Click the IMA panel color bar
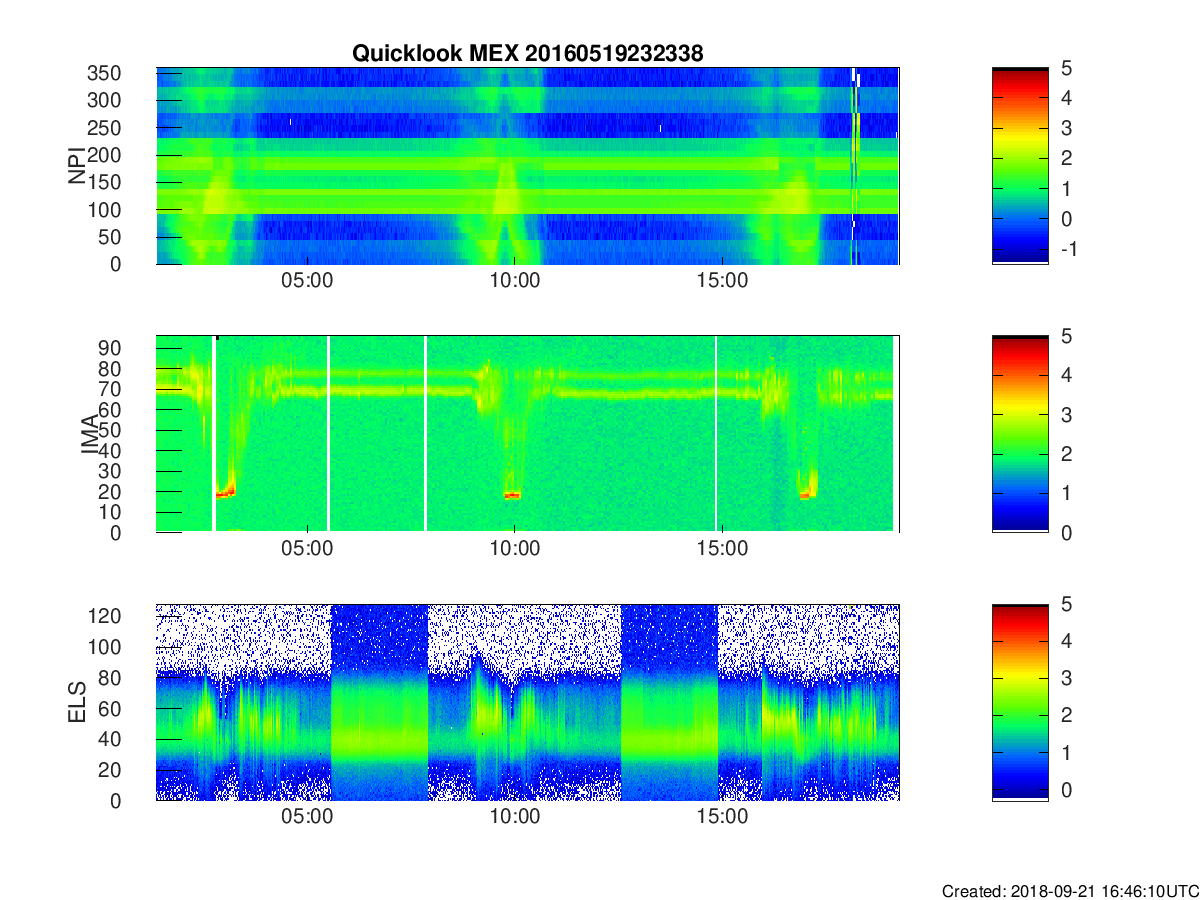Viewport: 1200px width, 900px height. [1020, 434]
